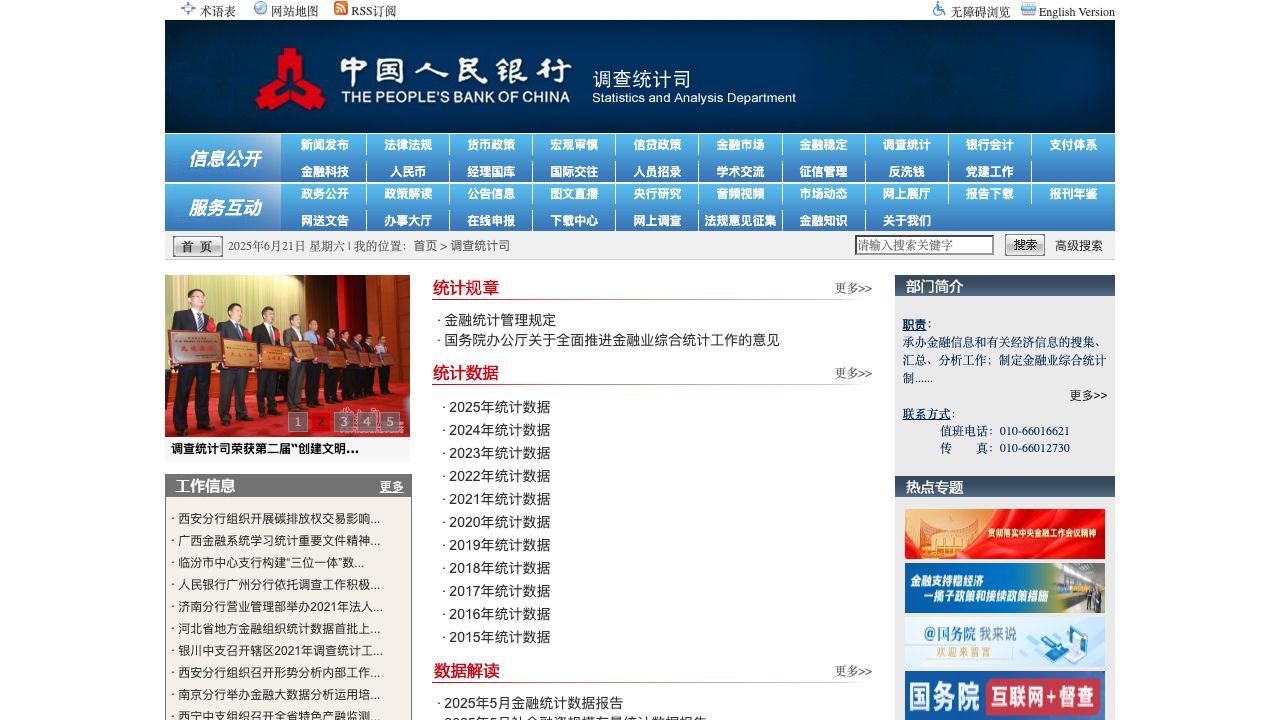Expand more items under 统计规章
The image size is (1280, 720).
[x=853, y=288]
